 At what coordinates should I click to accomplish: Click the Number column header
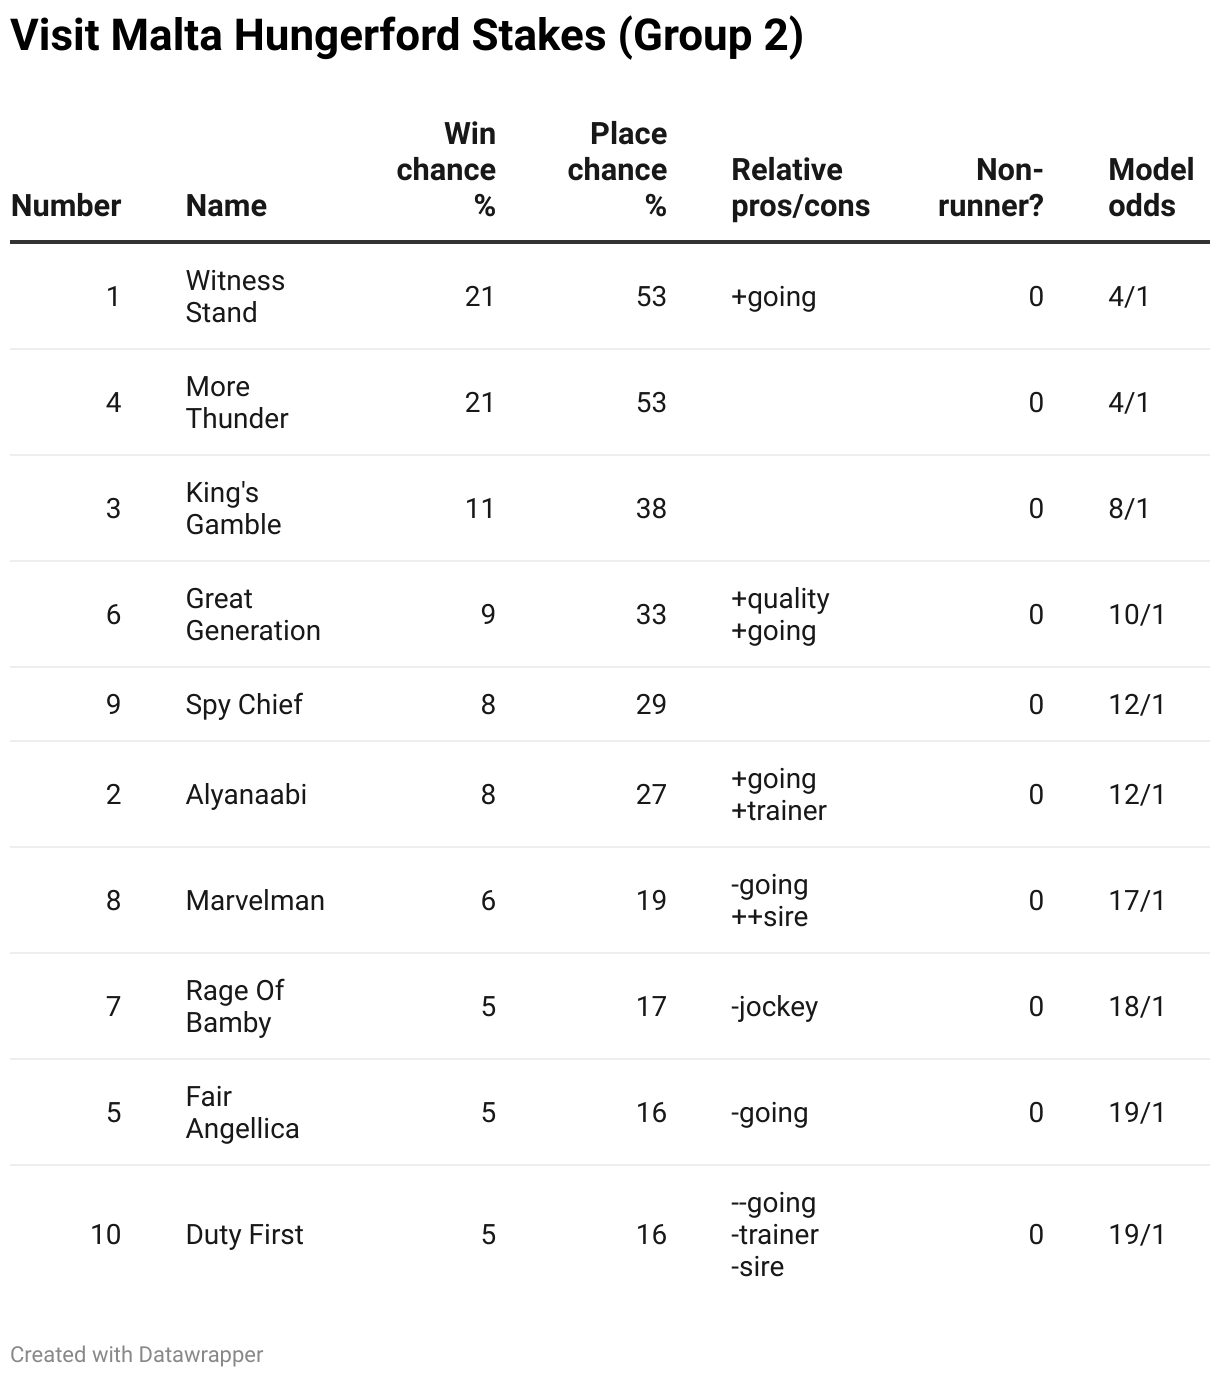[x=66, y=206]
